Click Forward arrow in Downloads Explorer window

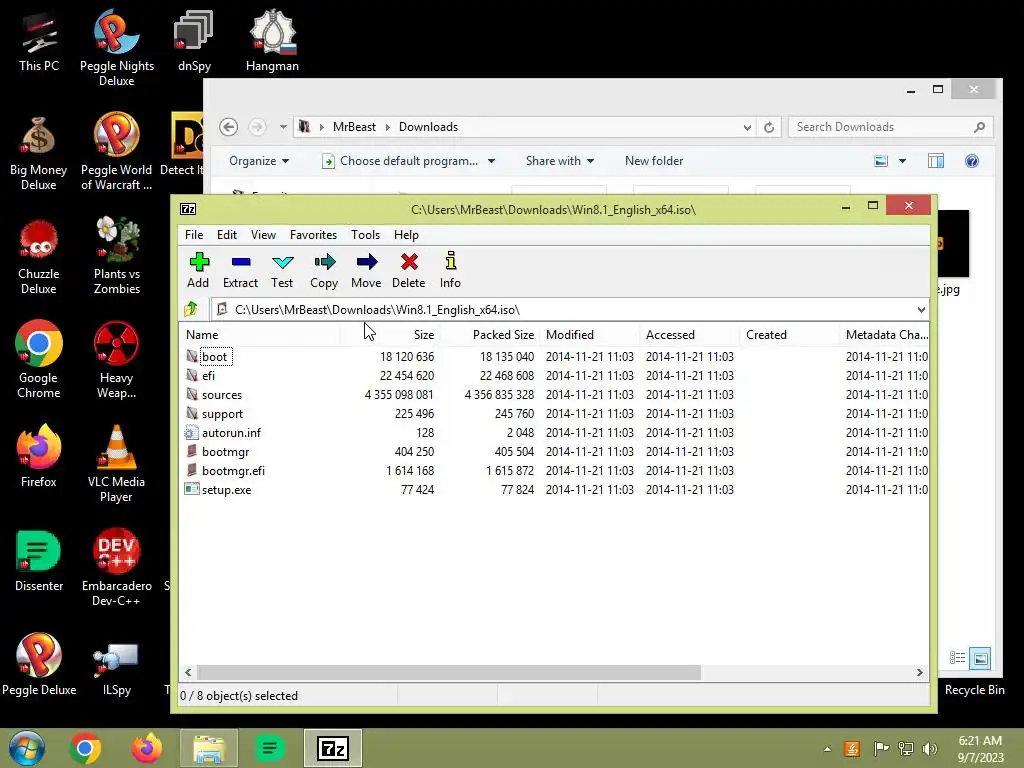pyautogui.click(x=257, y=127)
